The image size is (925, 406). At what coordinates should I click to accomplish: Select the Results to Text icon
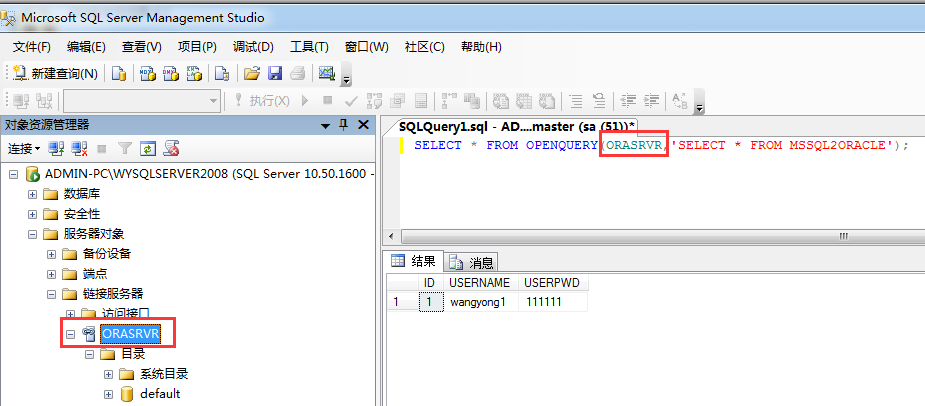(x=501, y=101)
